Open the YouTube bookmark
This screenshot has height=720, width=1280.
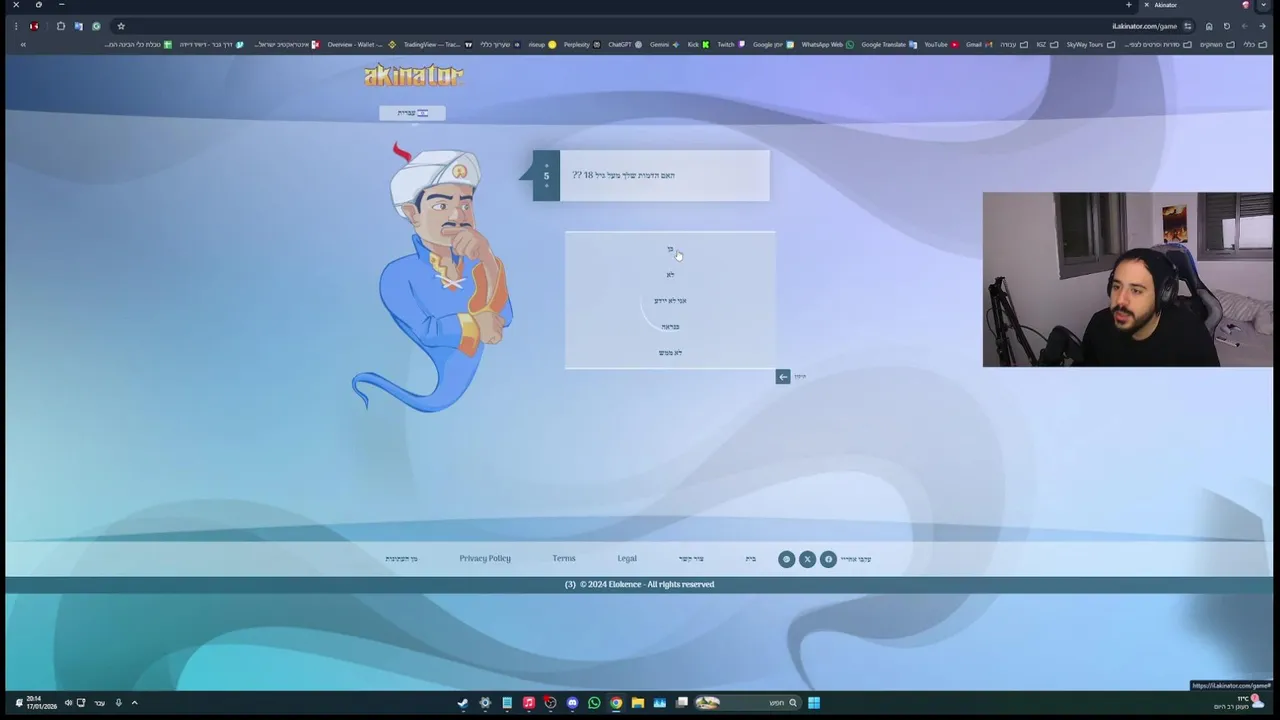click(941, 44)
